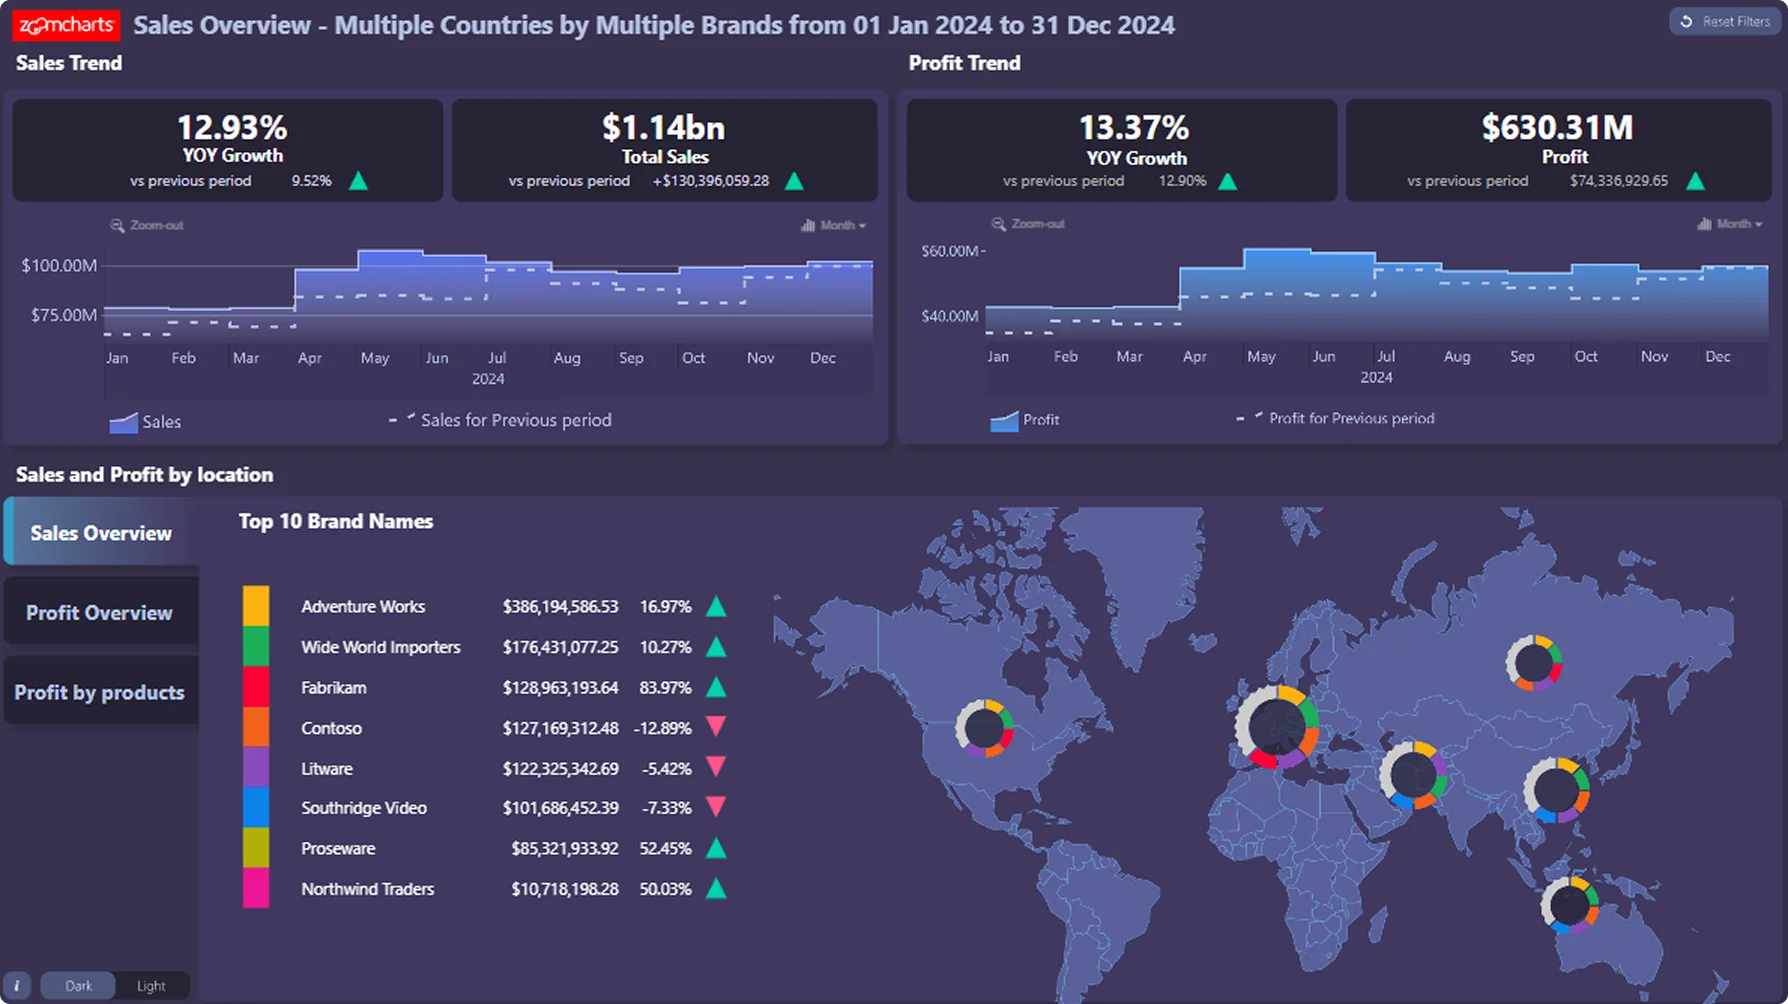Open the Profit Overview tab
Viewport: 1788px width, 1004px height.
coord(100,613)
